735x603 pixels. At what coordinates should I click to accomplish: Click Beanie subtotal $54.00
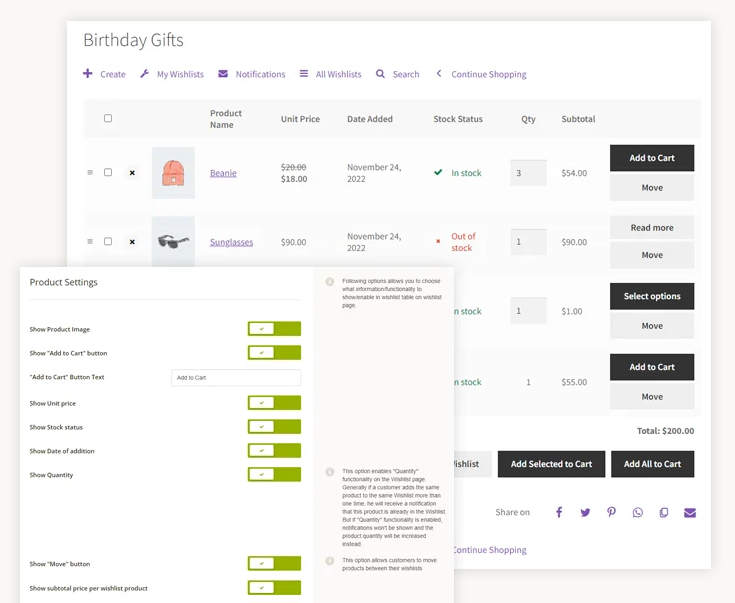(x=574, y=173)
